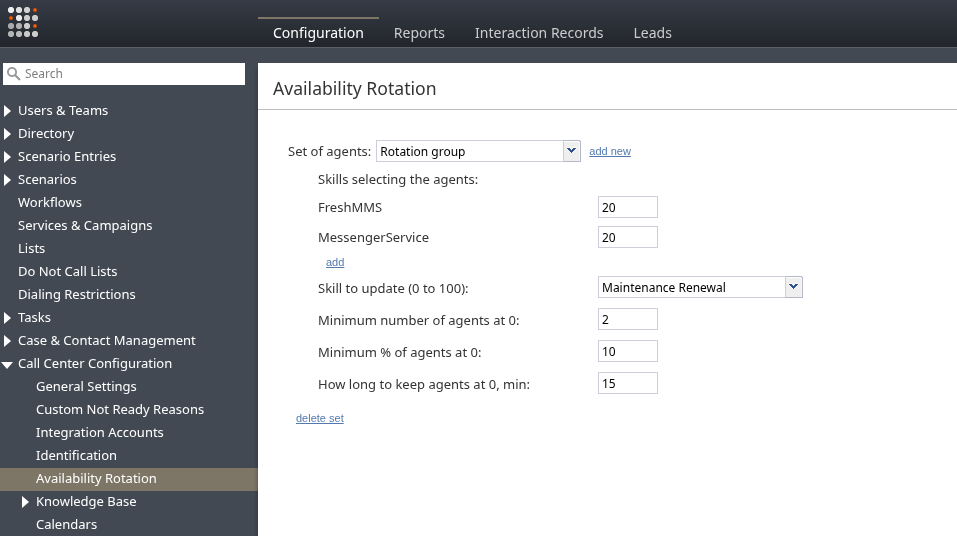
Task: Click the add skill link
Action: [335, 263]
